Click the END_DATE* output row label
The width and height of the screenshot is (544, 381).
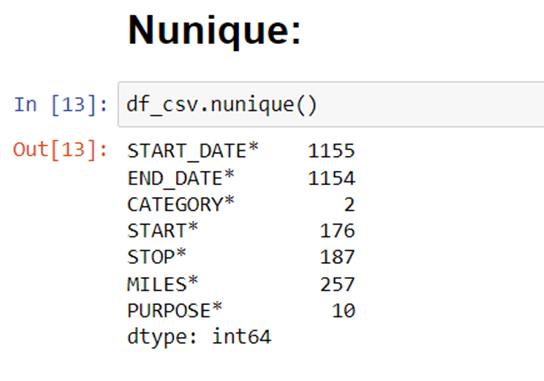pos(181,178)
